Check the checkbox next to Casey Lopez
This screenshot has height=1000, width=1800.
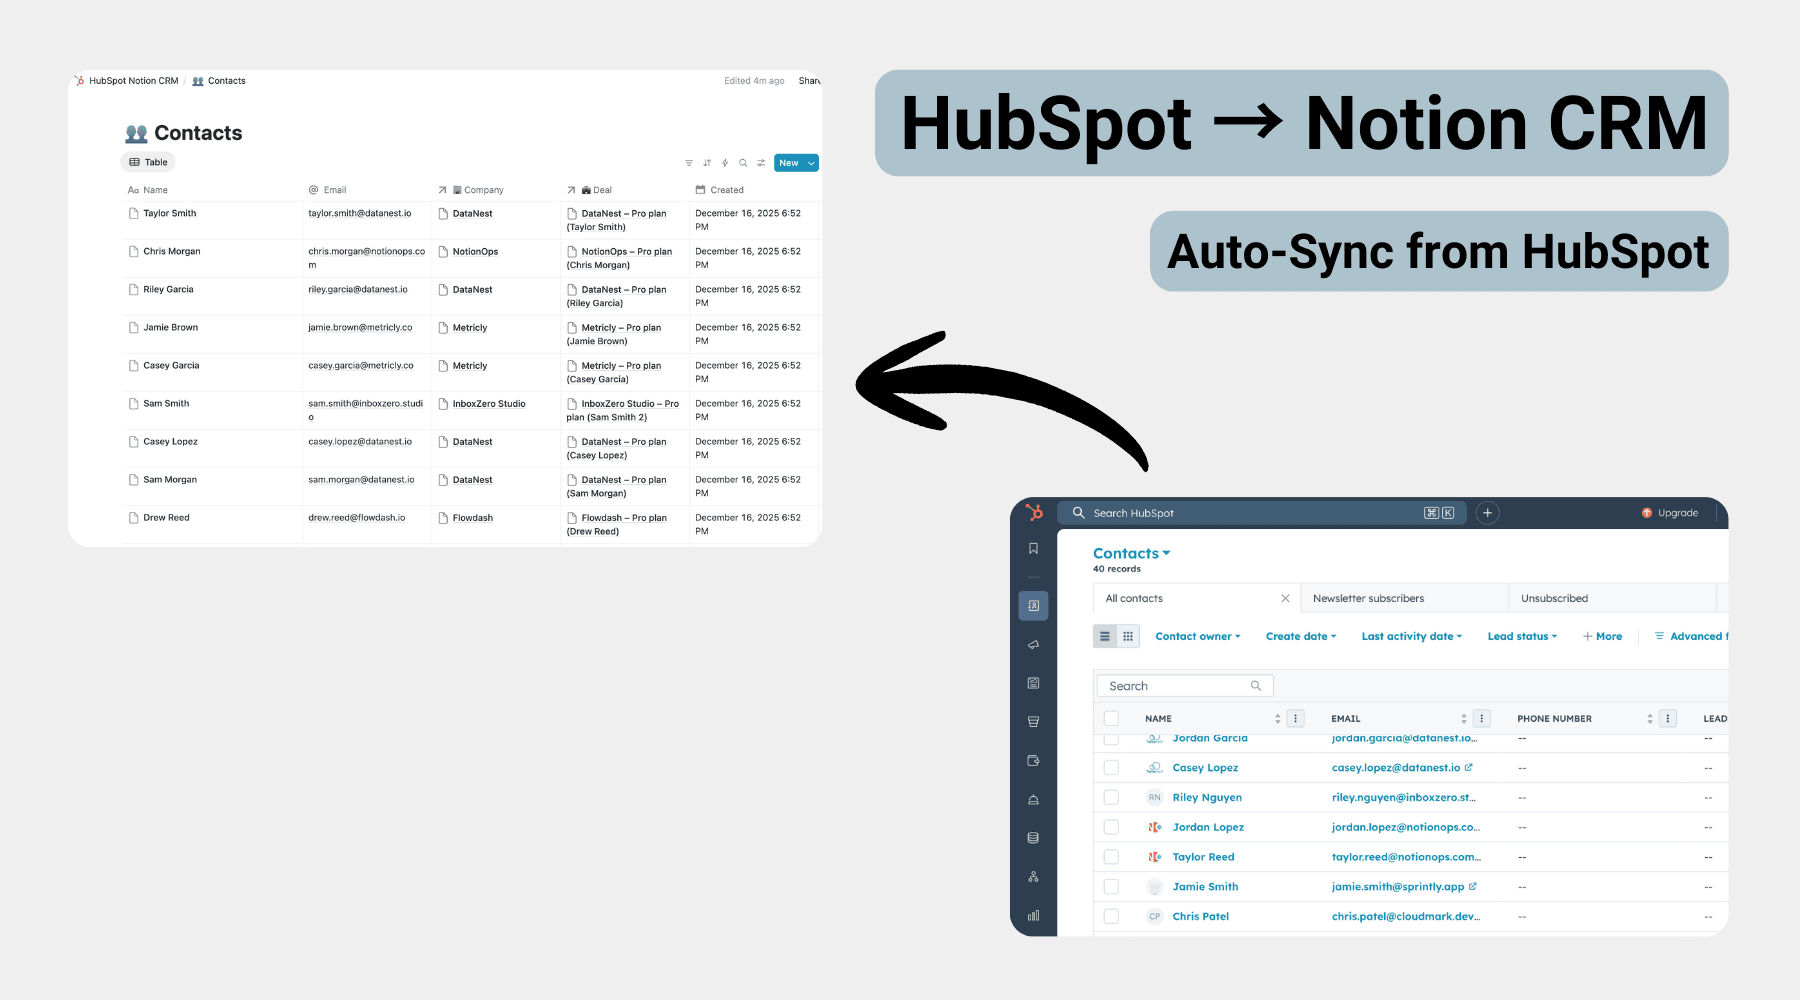(1111, 767)
